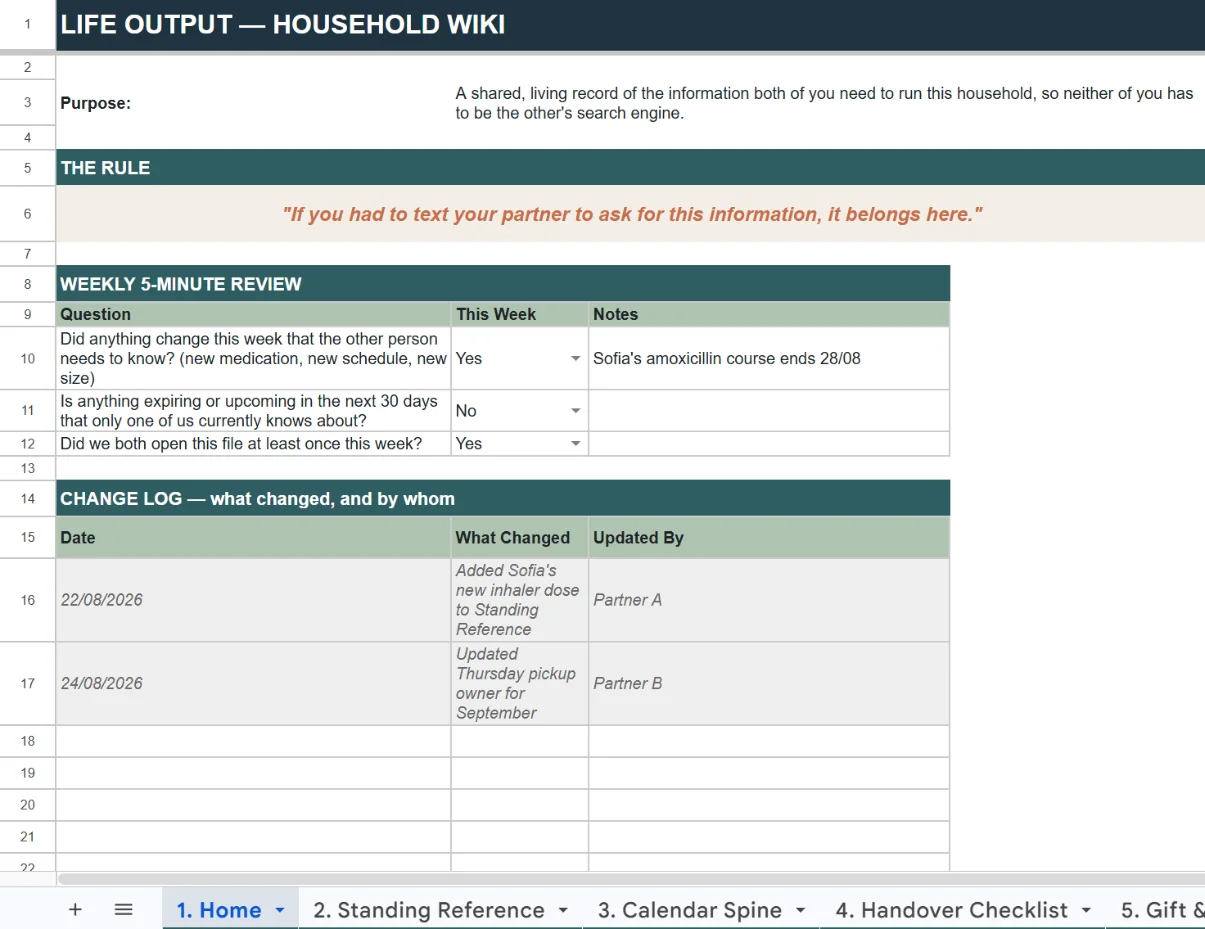Switch to the 4. Handover Checklist tab
Image resolution: width=1205 pixels, height=929 pixels.
952,910
